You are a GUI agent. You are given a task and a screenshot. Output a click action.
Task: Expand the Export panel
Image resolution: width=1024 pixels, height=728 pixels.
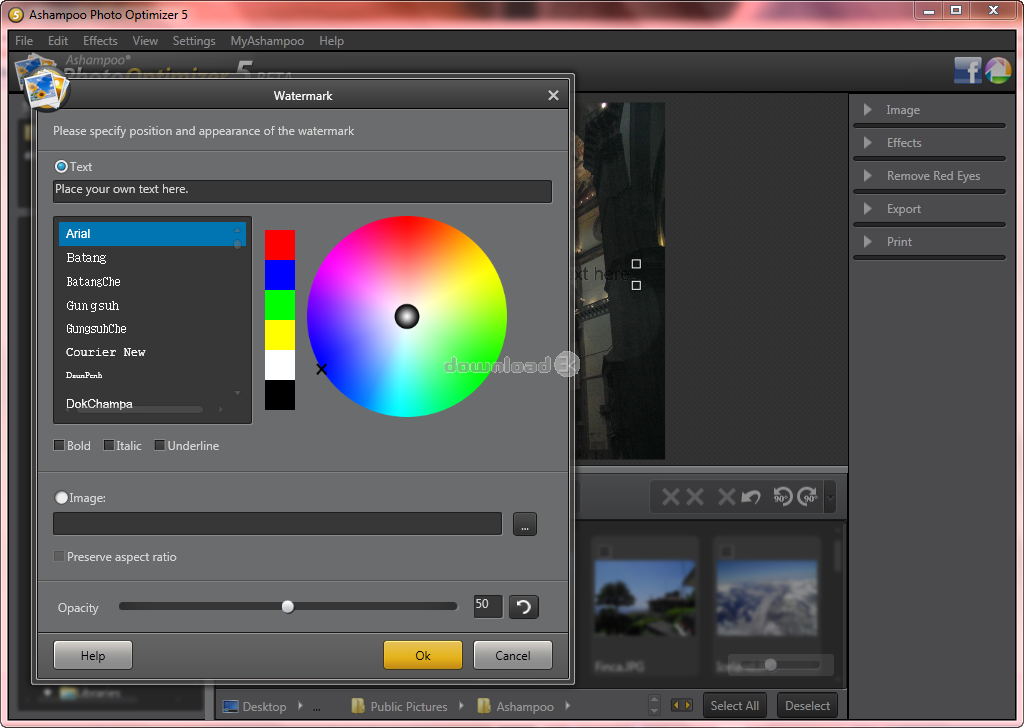[x=868, y=209]
